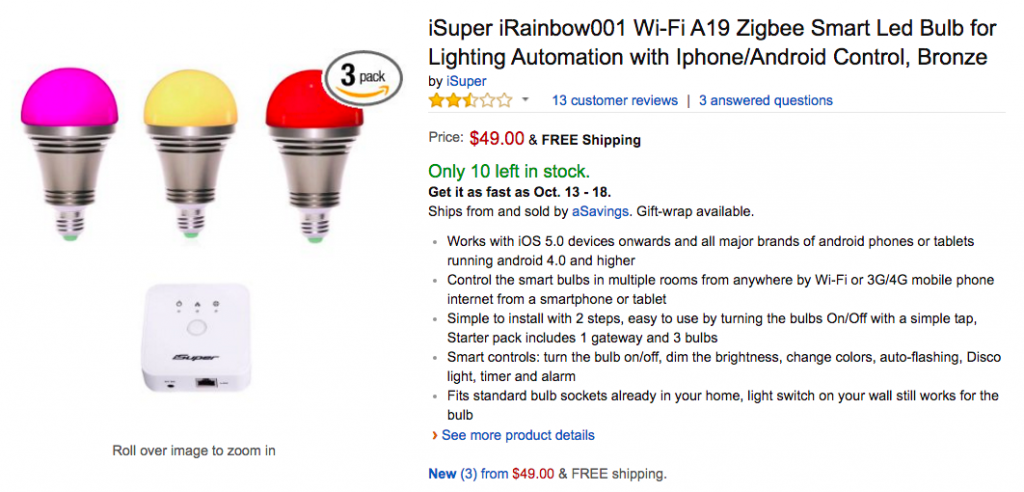This screenshot has height=492, width=1024.
Task: Click the white iSuper gateway image
Action: pos(196,337)
